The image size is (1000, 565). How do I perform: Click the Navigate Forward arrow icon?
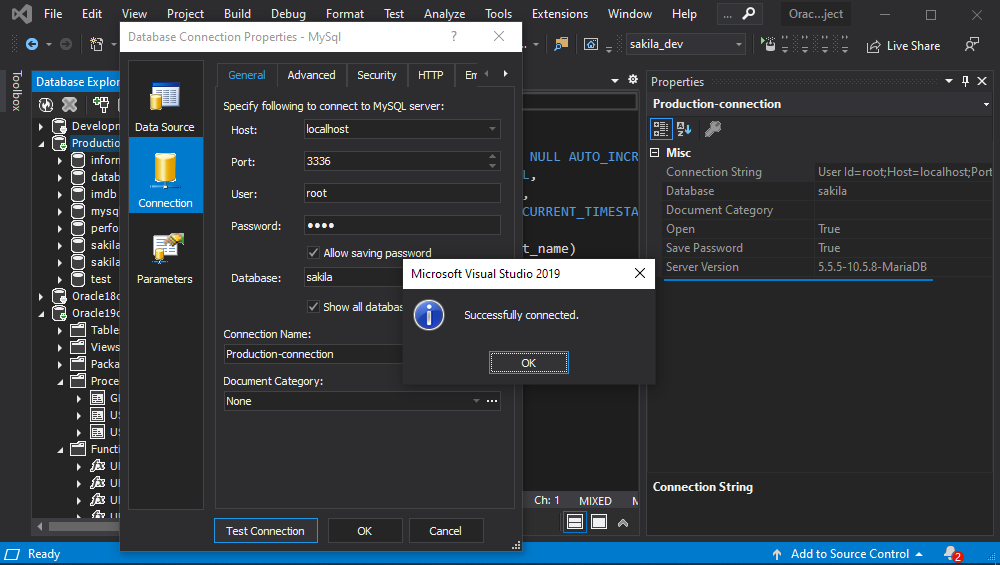coord(66,44)
